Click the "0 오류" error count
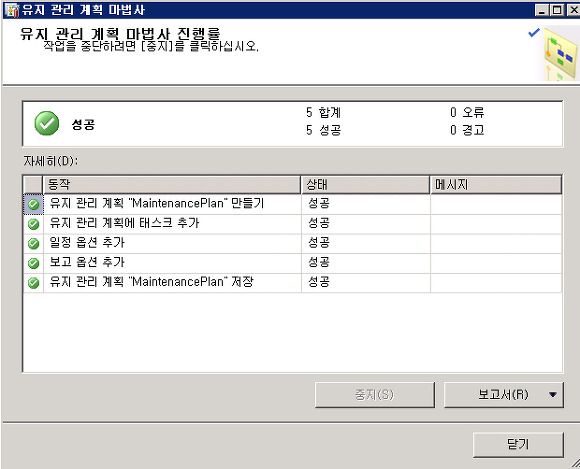This screenshot has width=580, height=469. (x=467, y=112)
